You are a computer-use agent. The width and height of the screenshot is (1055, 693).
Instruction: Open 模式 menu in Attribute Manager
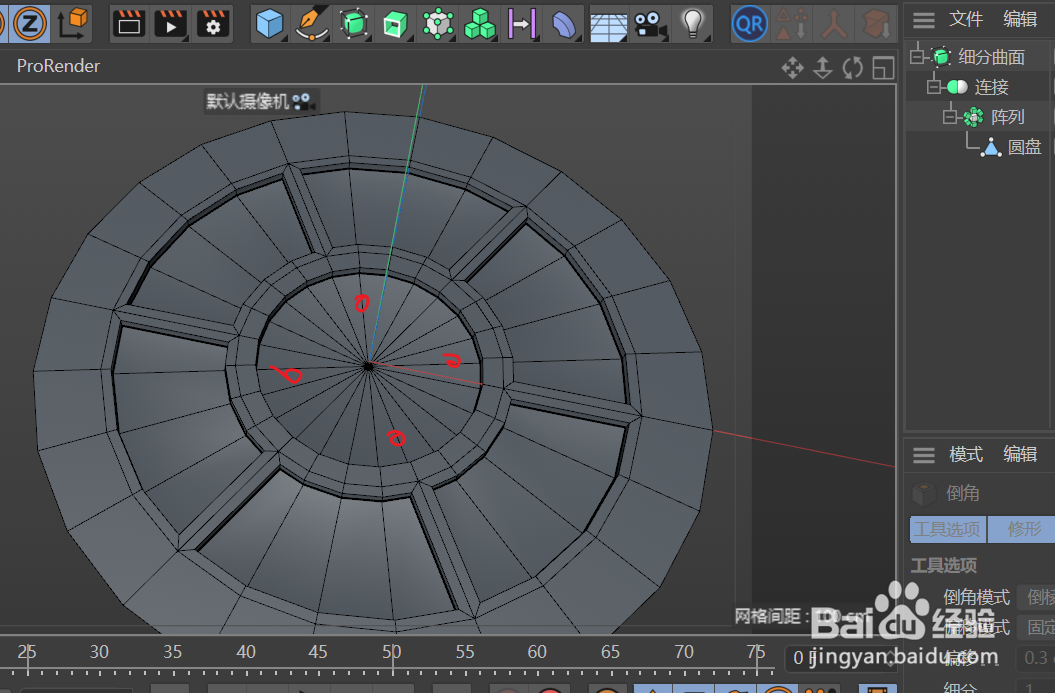pos(966,455)
